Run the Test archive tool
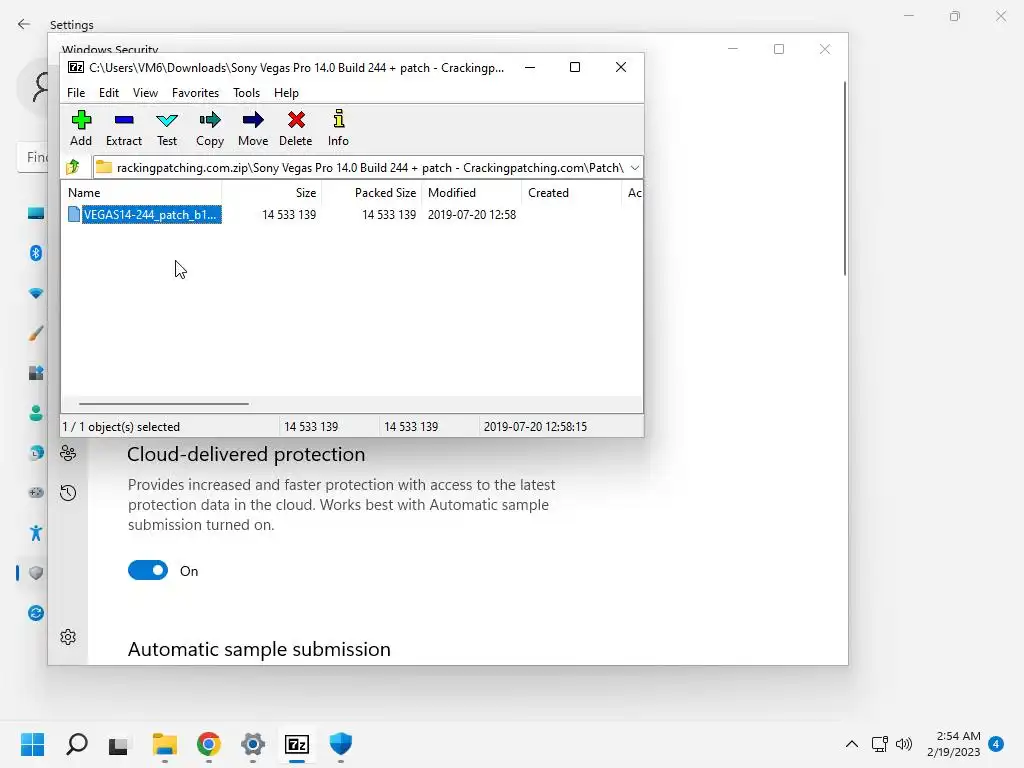Screen dimensions: 1024x768 pos(167,128)
